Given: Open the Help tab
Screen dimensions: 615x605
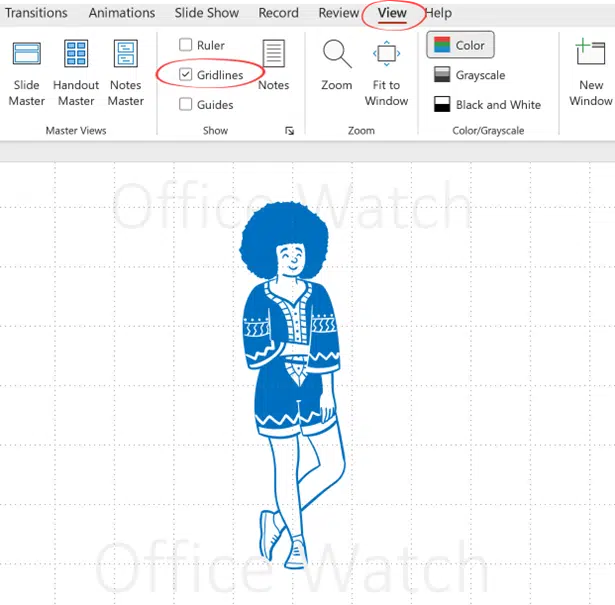Looking at the screenshot, I should click(439, 13).
